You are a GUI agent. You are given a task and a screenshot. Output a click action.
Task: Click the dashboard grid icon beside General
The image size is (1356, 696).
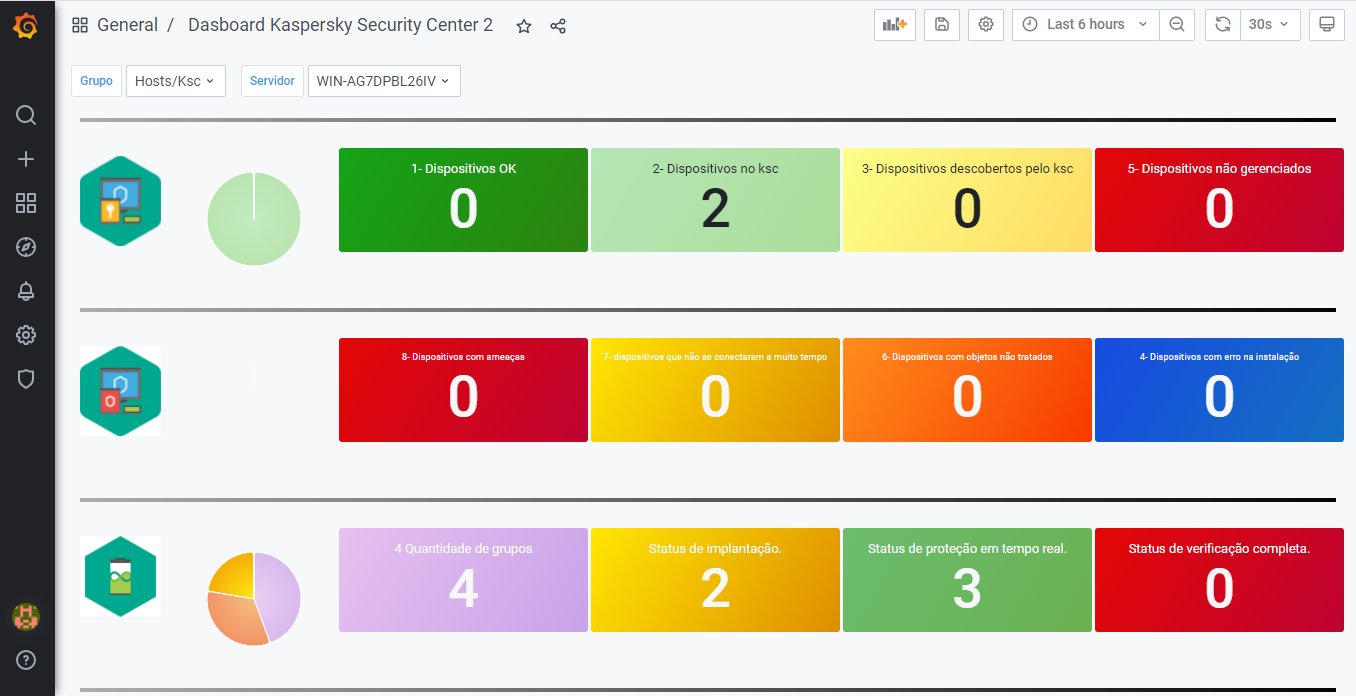coord(80,25)
